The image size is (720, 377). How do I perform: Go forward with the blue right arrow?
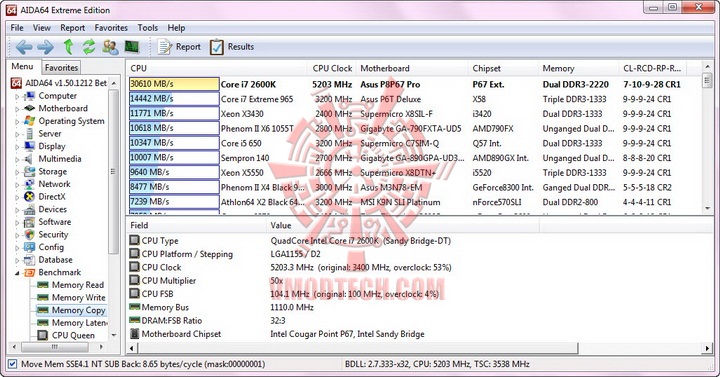click(45, 47)
